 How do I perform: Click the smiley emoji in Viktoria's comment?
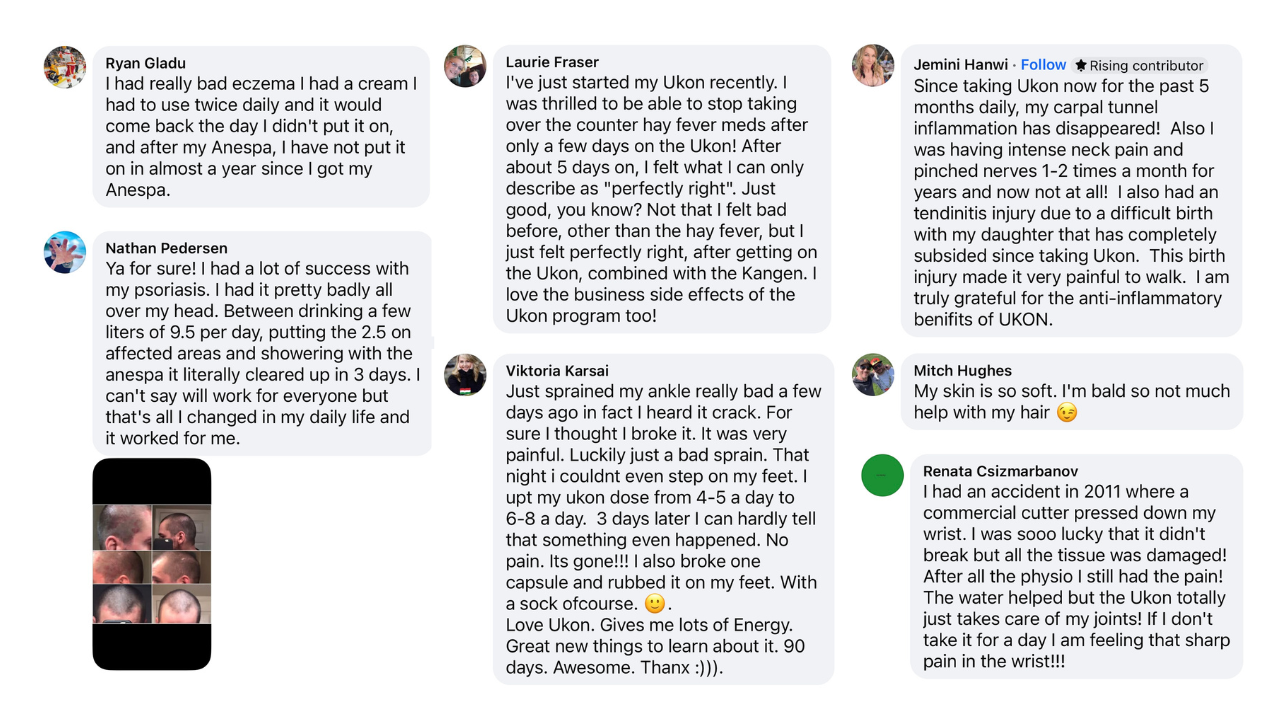click(655, 604)
